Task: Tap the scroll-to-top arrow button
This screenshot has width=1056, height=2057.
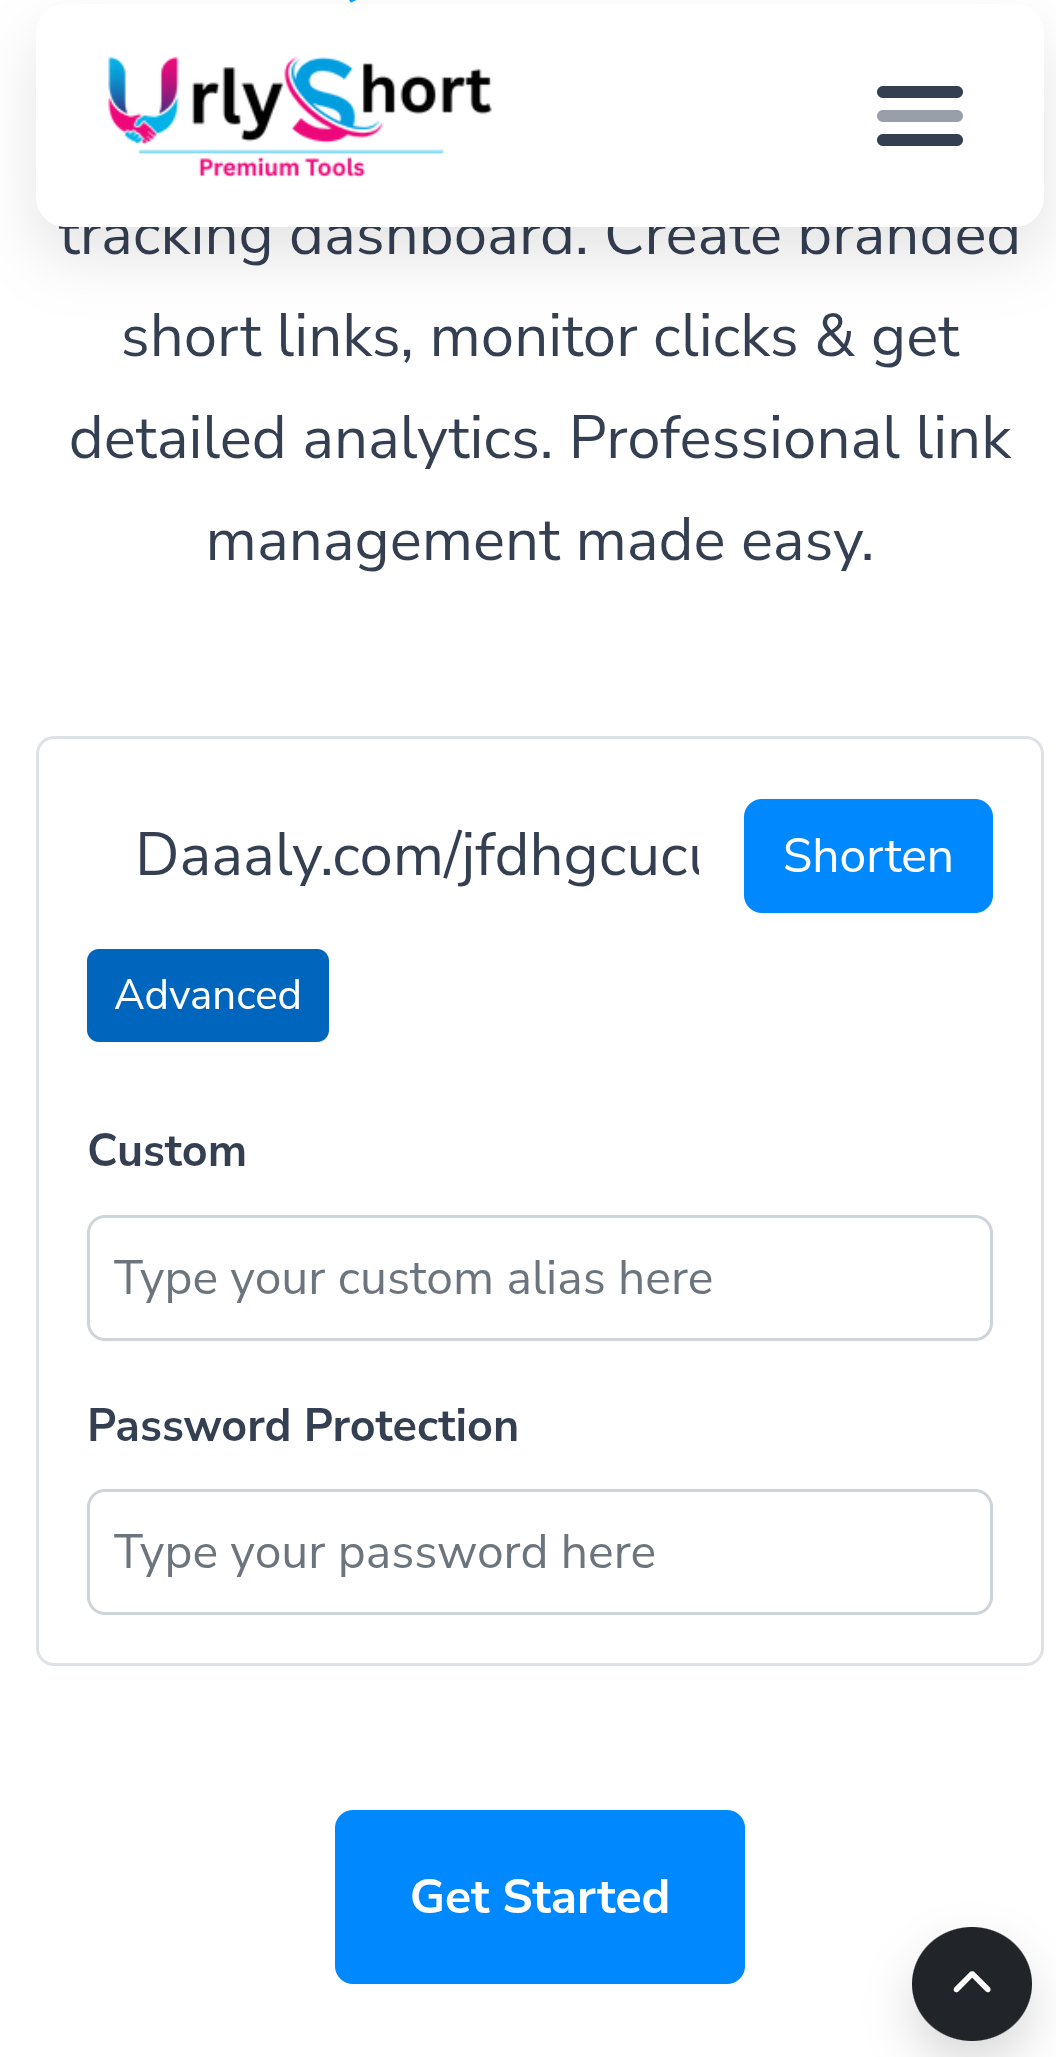Action: tap(971, 1983)
